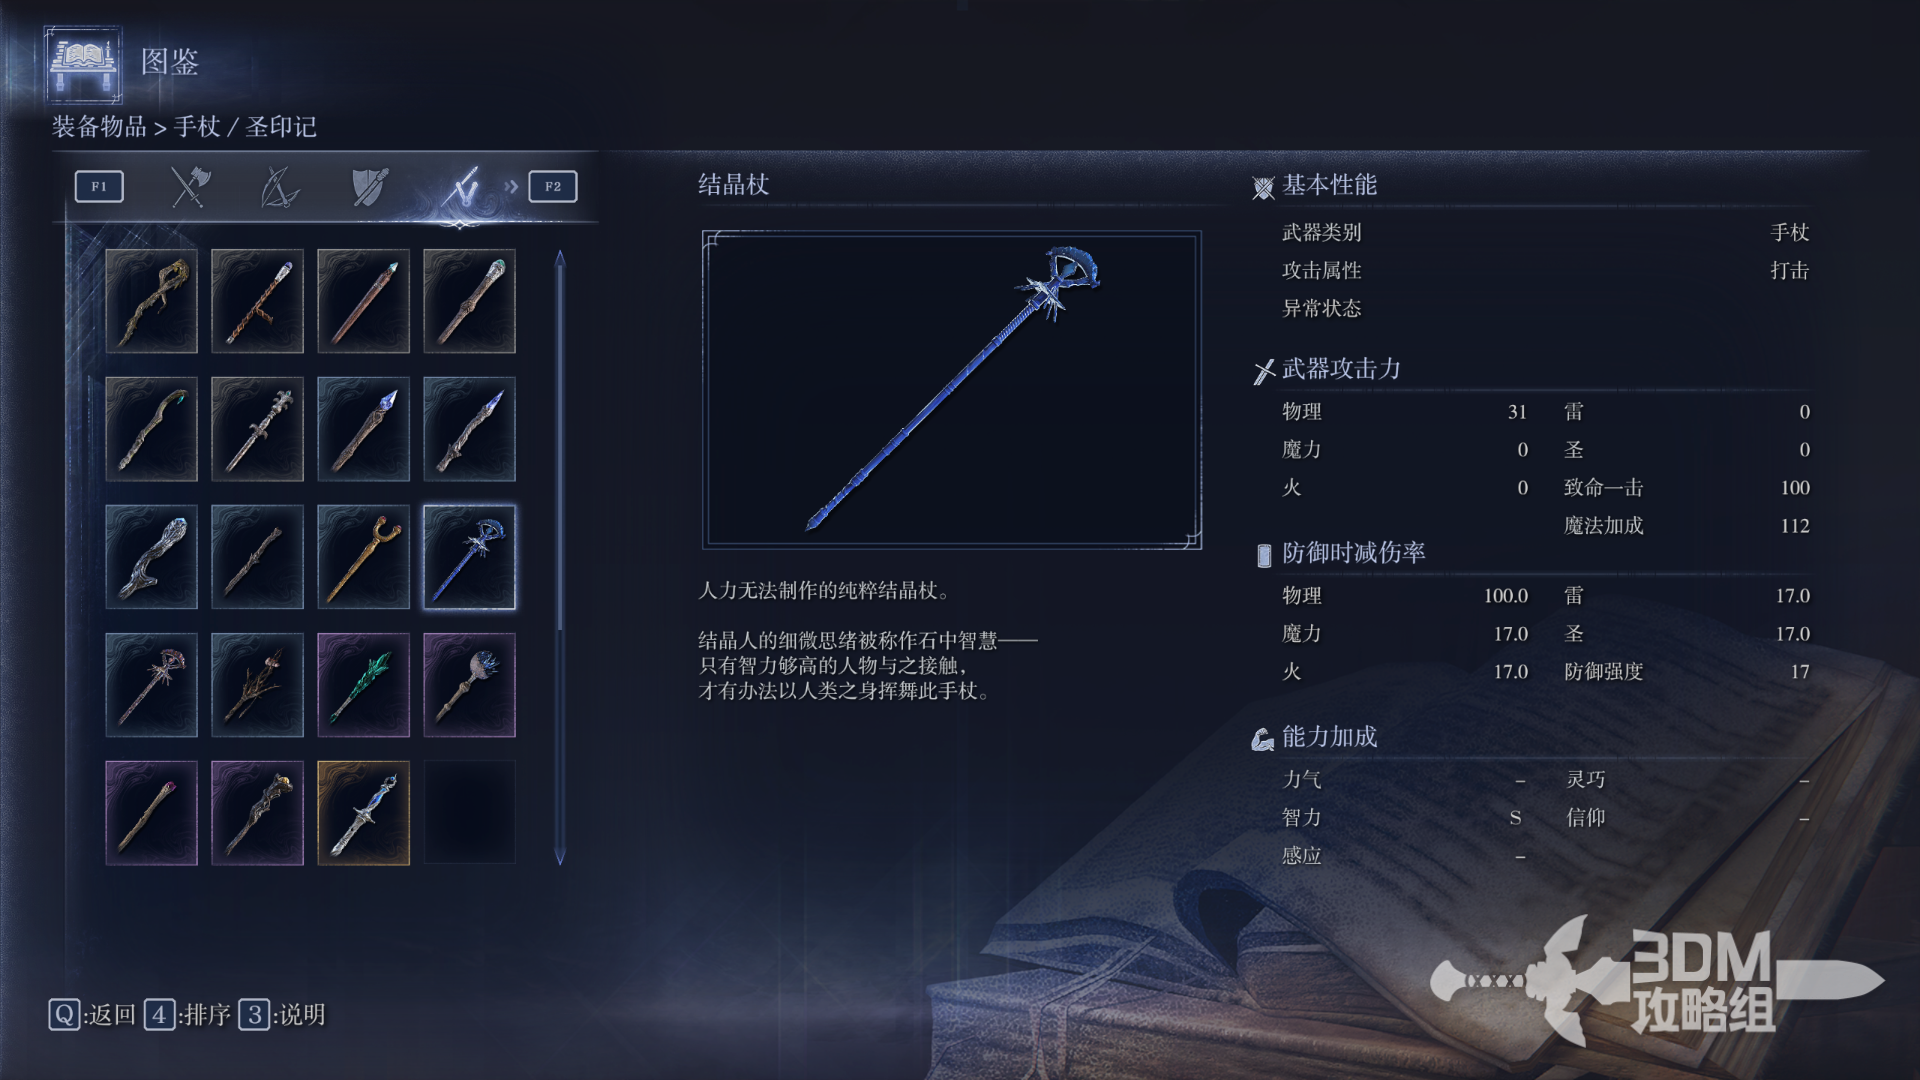Screen dimensions: 1920x1080
Task: Select the melee weapons category tab icon
Action: tap(189, 186)
